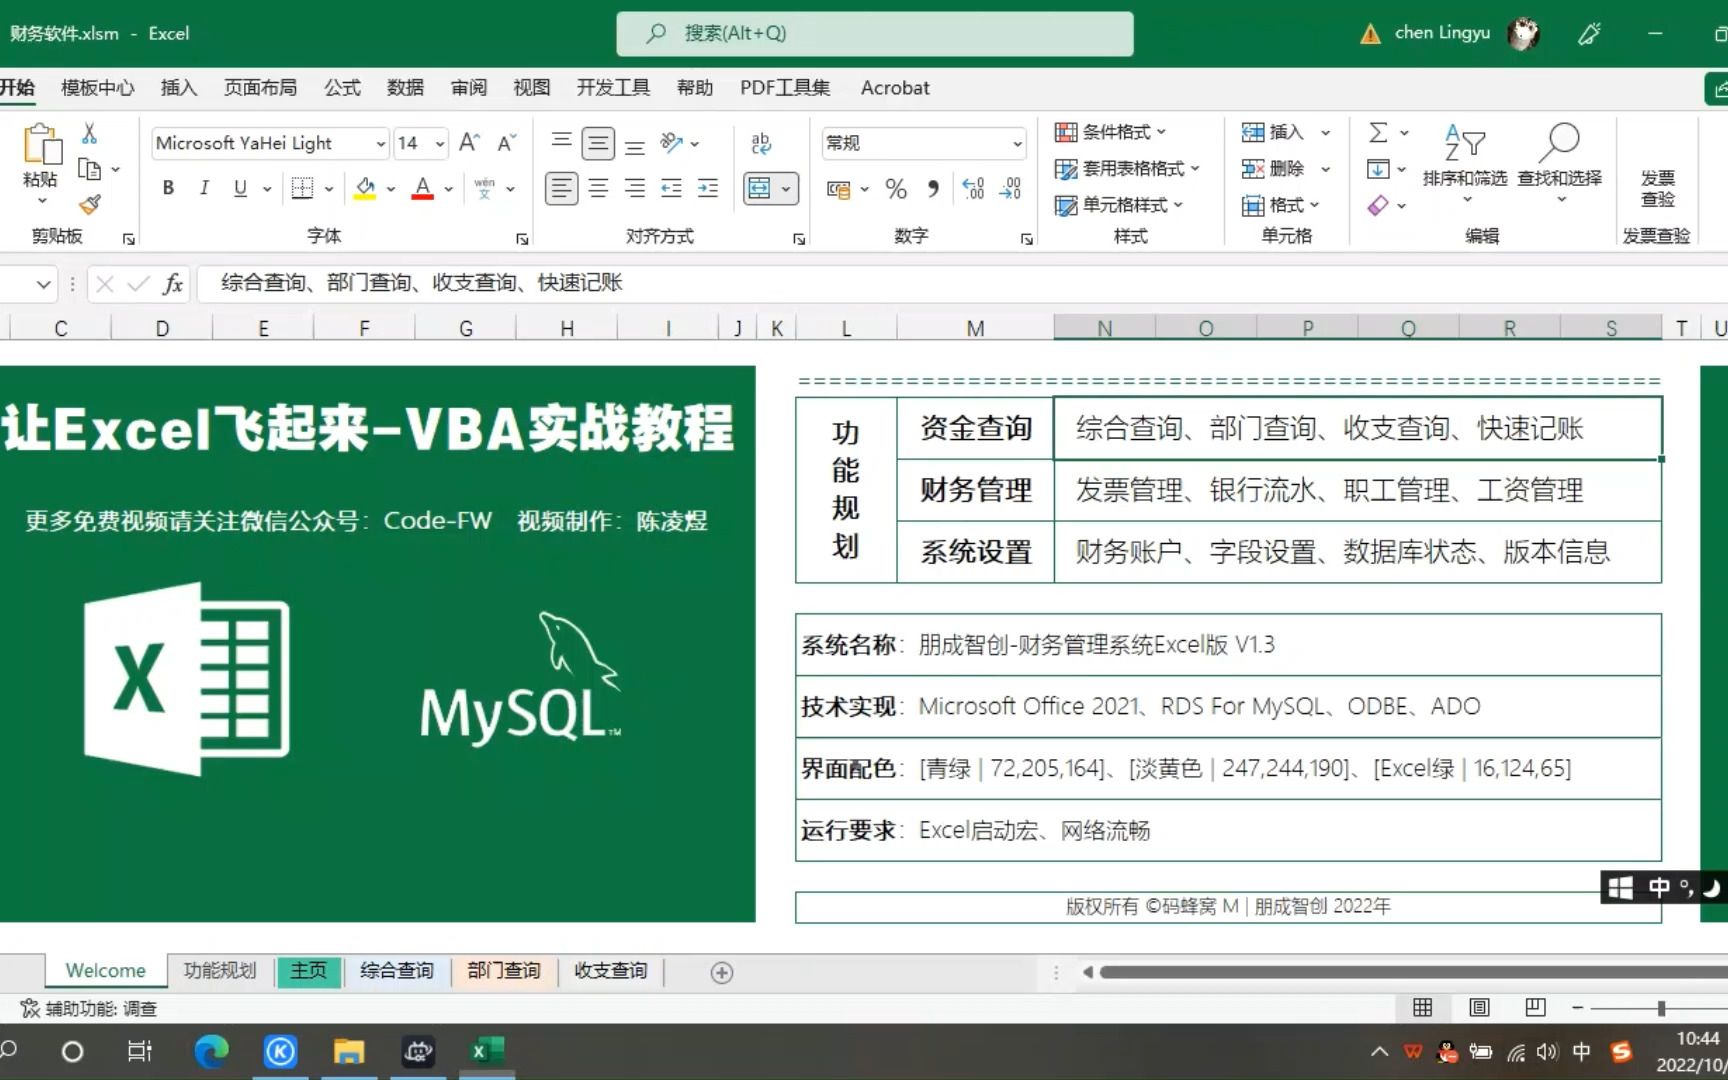Toggle Bold formatting
The height and width of the screenshot is (1080, 1728).
[x=168, y=188]
